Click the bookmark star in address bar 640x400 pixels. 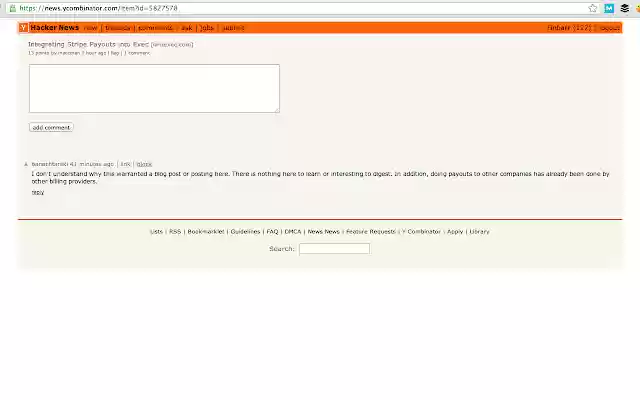point(593,8)
